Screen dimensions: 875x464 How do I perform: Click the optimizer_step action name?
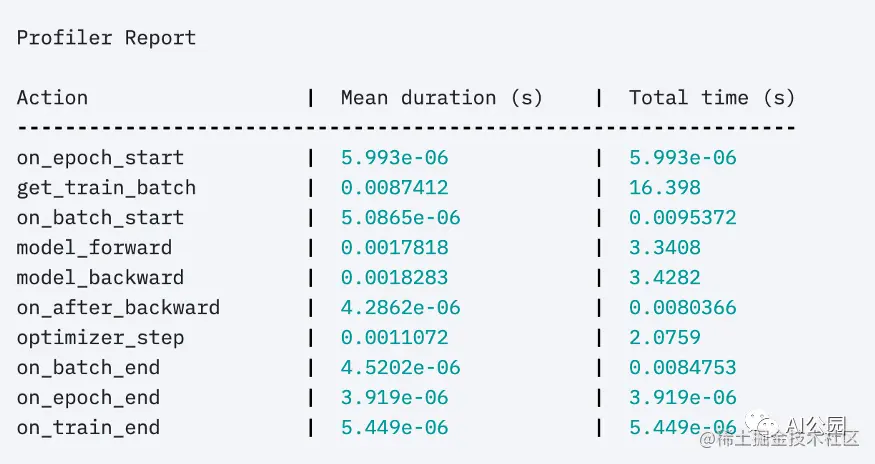click(x=100, y=338)
